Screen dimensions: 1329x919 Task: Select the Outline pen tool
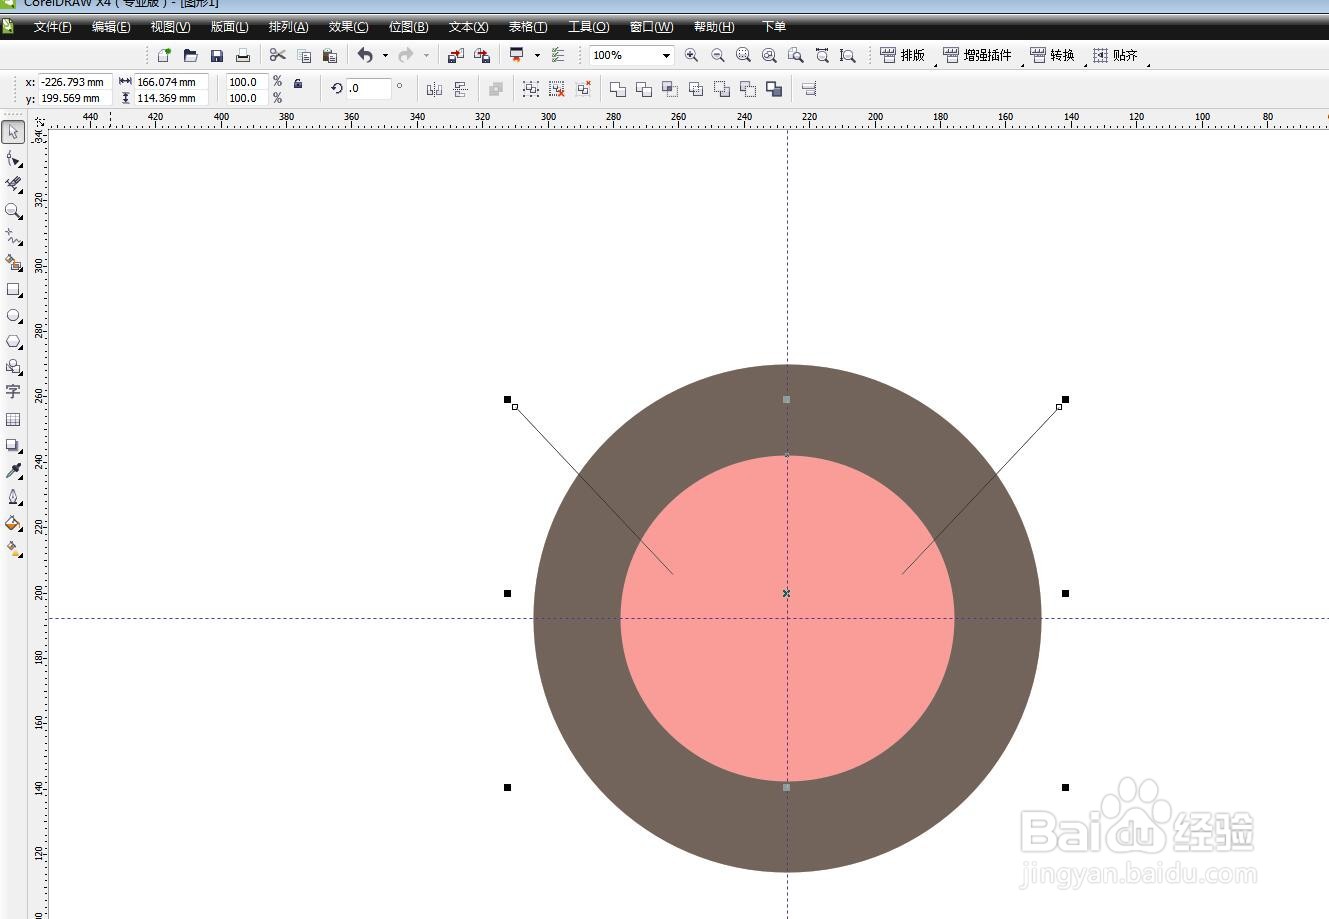coord(13,497)
